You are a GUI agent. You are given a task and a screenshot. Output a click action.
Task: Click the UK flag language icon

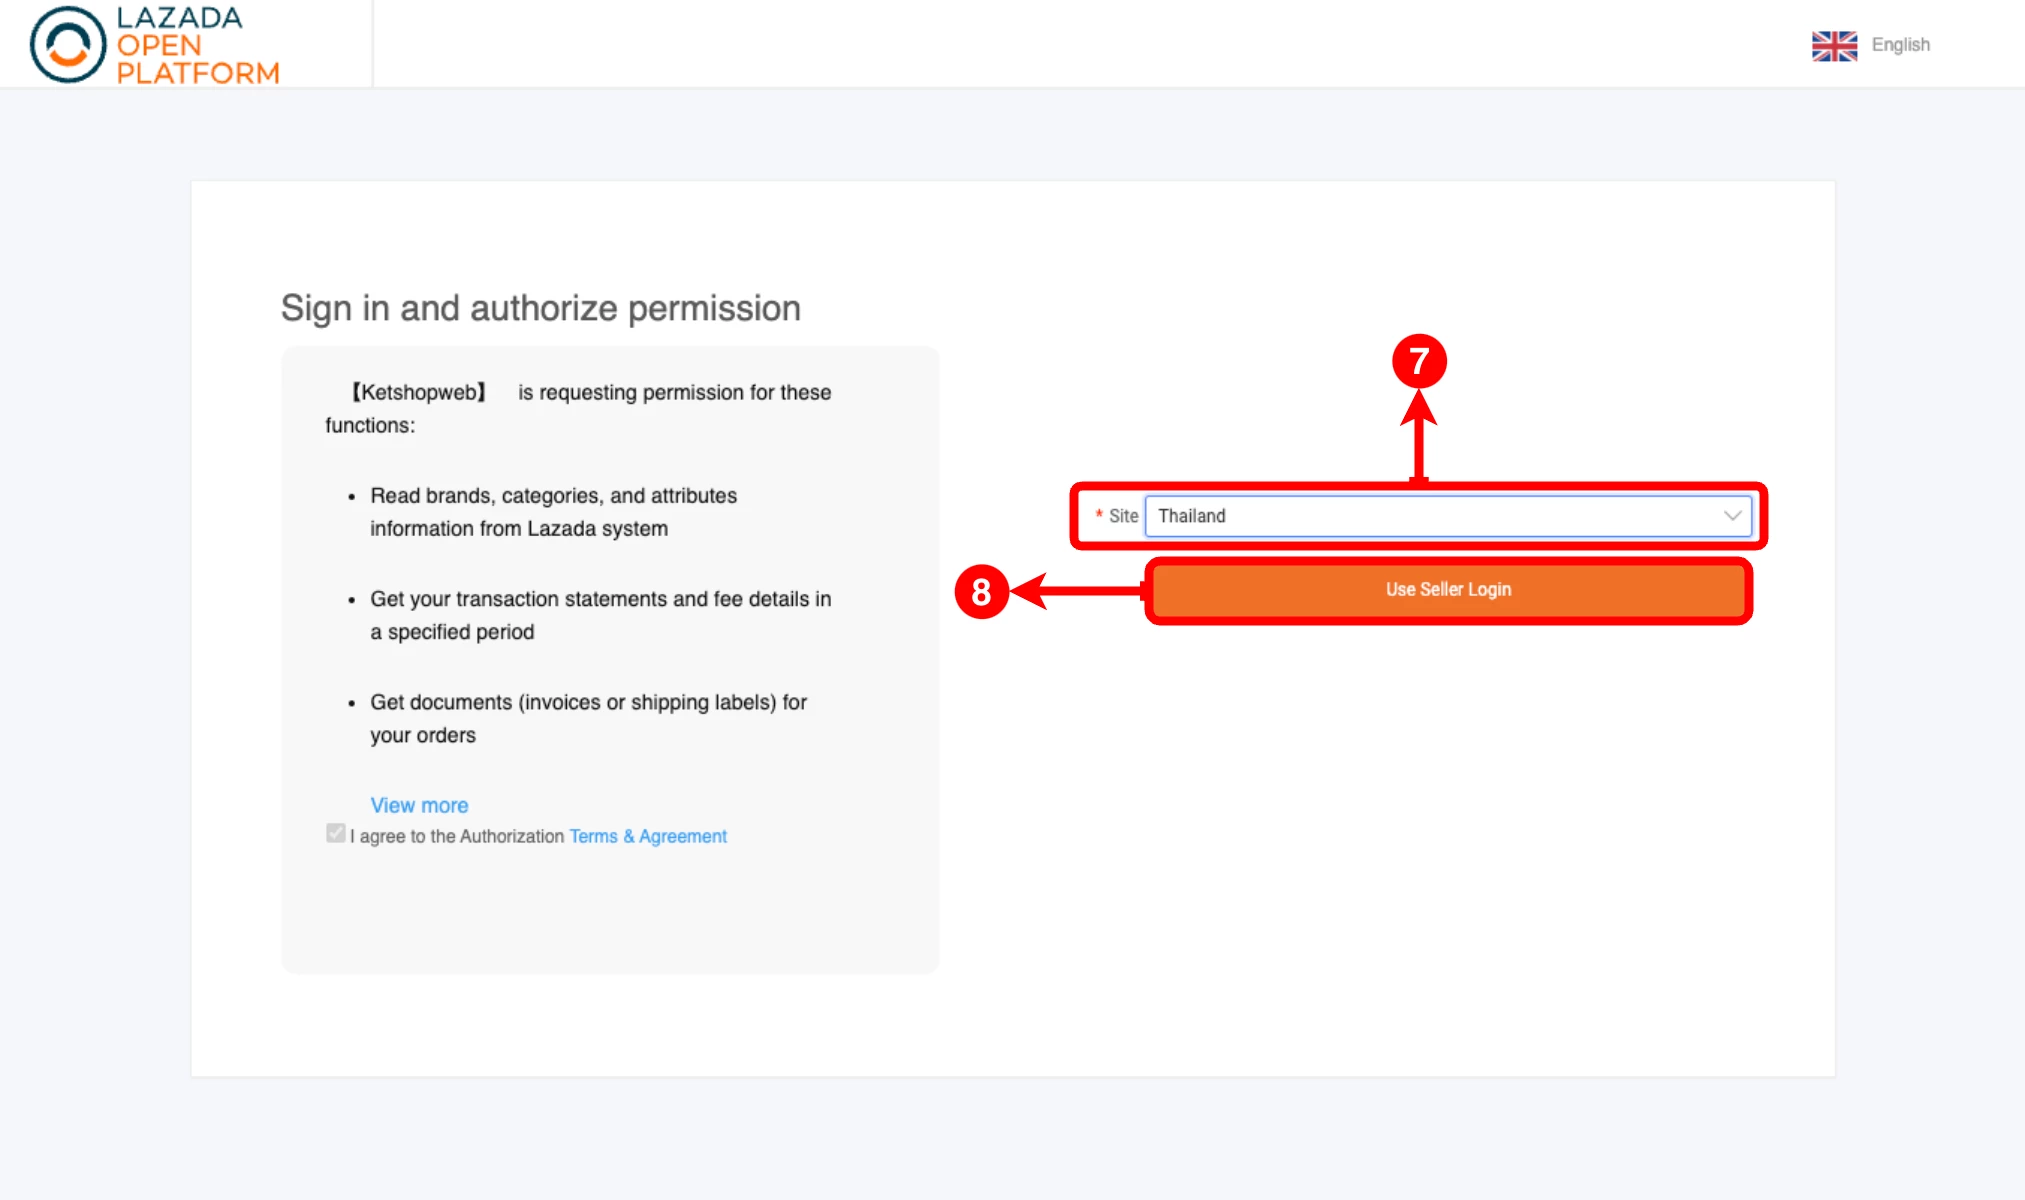[1834, 46]
